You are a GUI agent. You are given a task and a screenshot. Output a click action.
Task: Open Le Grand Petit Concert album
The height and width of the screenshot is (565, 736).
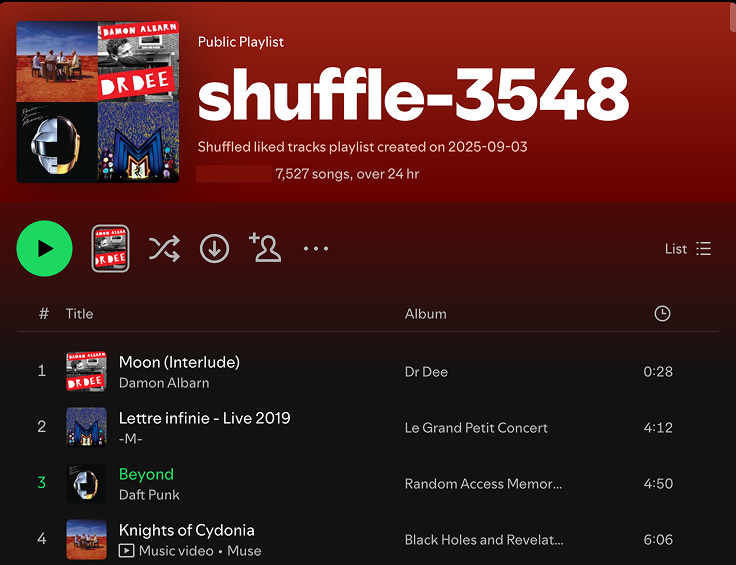point(476,428)
